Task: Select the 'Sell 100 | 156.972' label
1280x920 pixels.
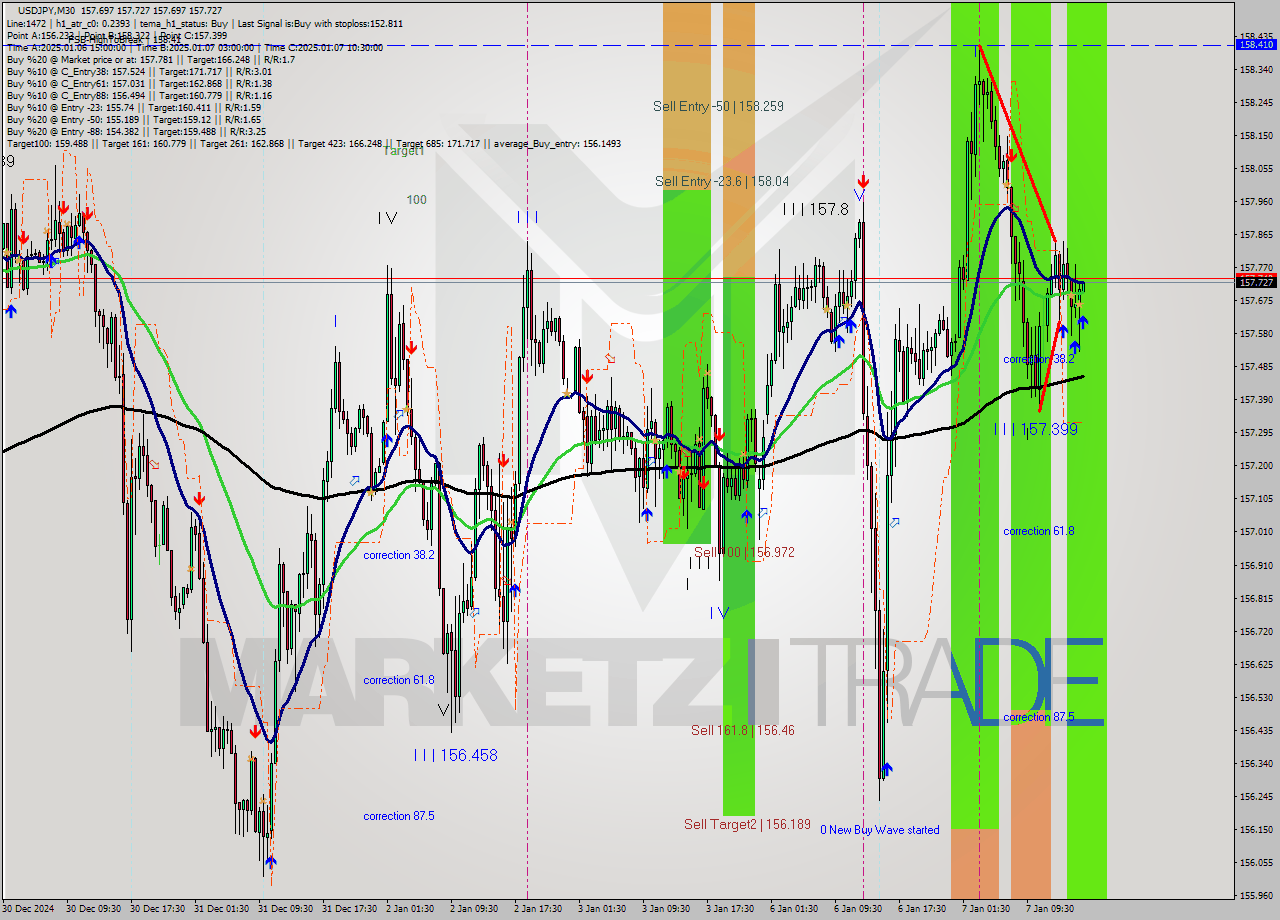Action: (744, 552)
